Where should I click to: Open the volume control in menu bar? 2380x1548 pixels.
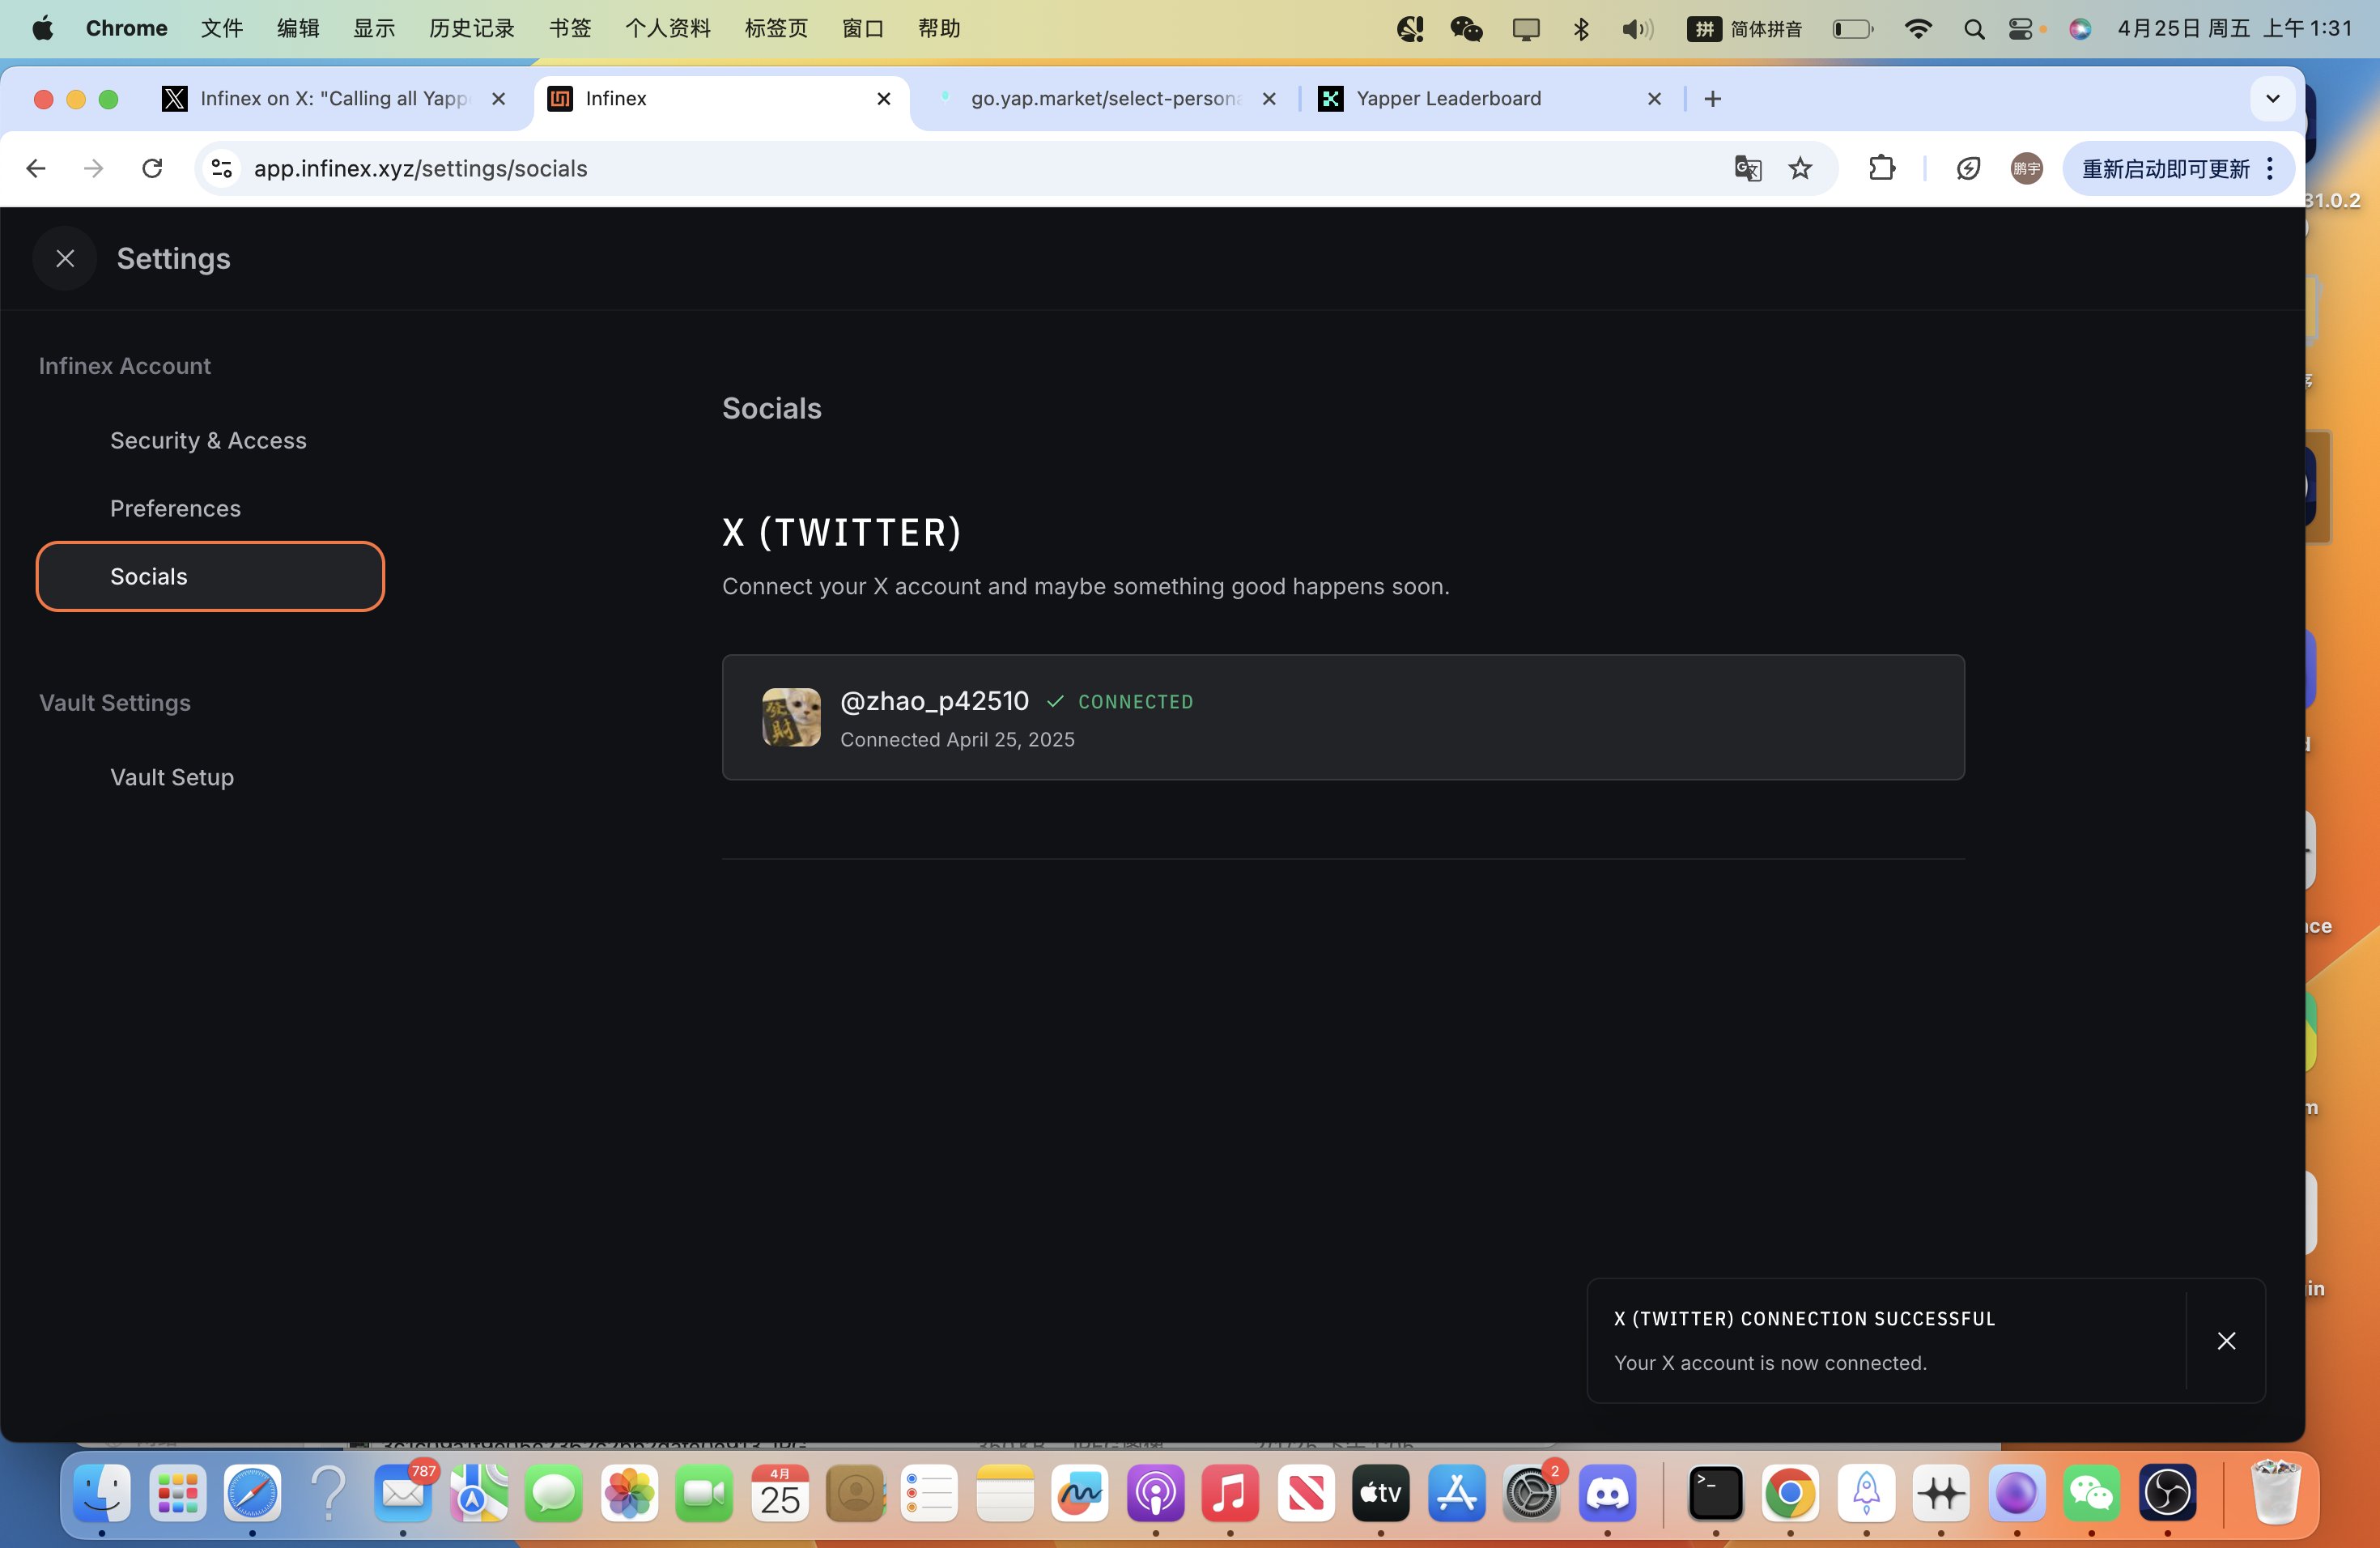[x=1637, y=29]
